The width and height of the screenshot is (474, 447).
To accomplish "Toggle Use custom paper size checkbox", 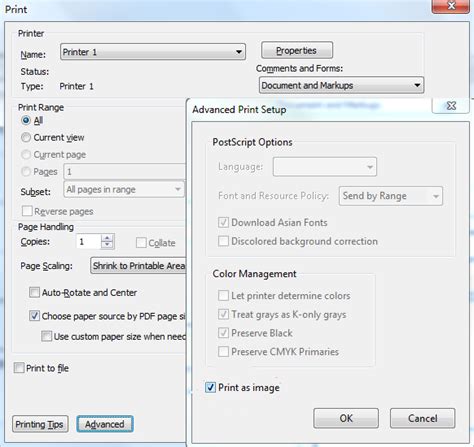I will 46,336.
